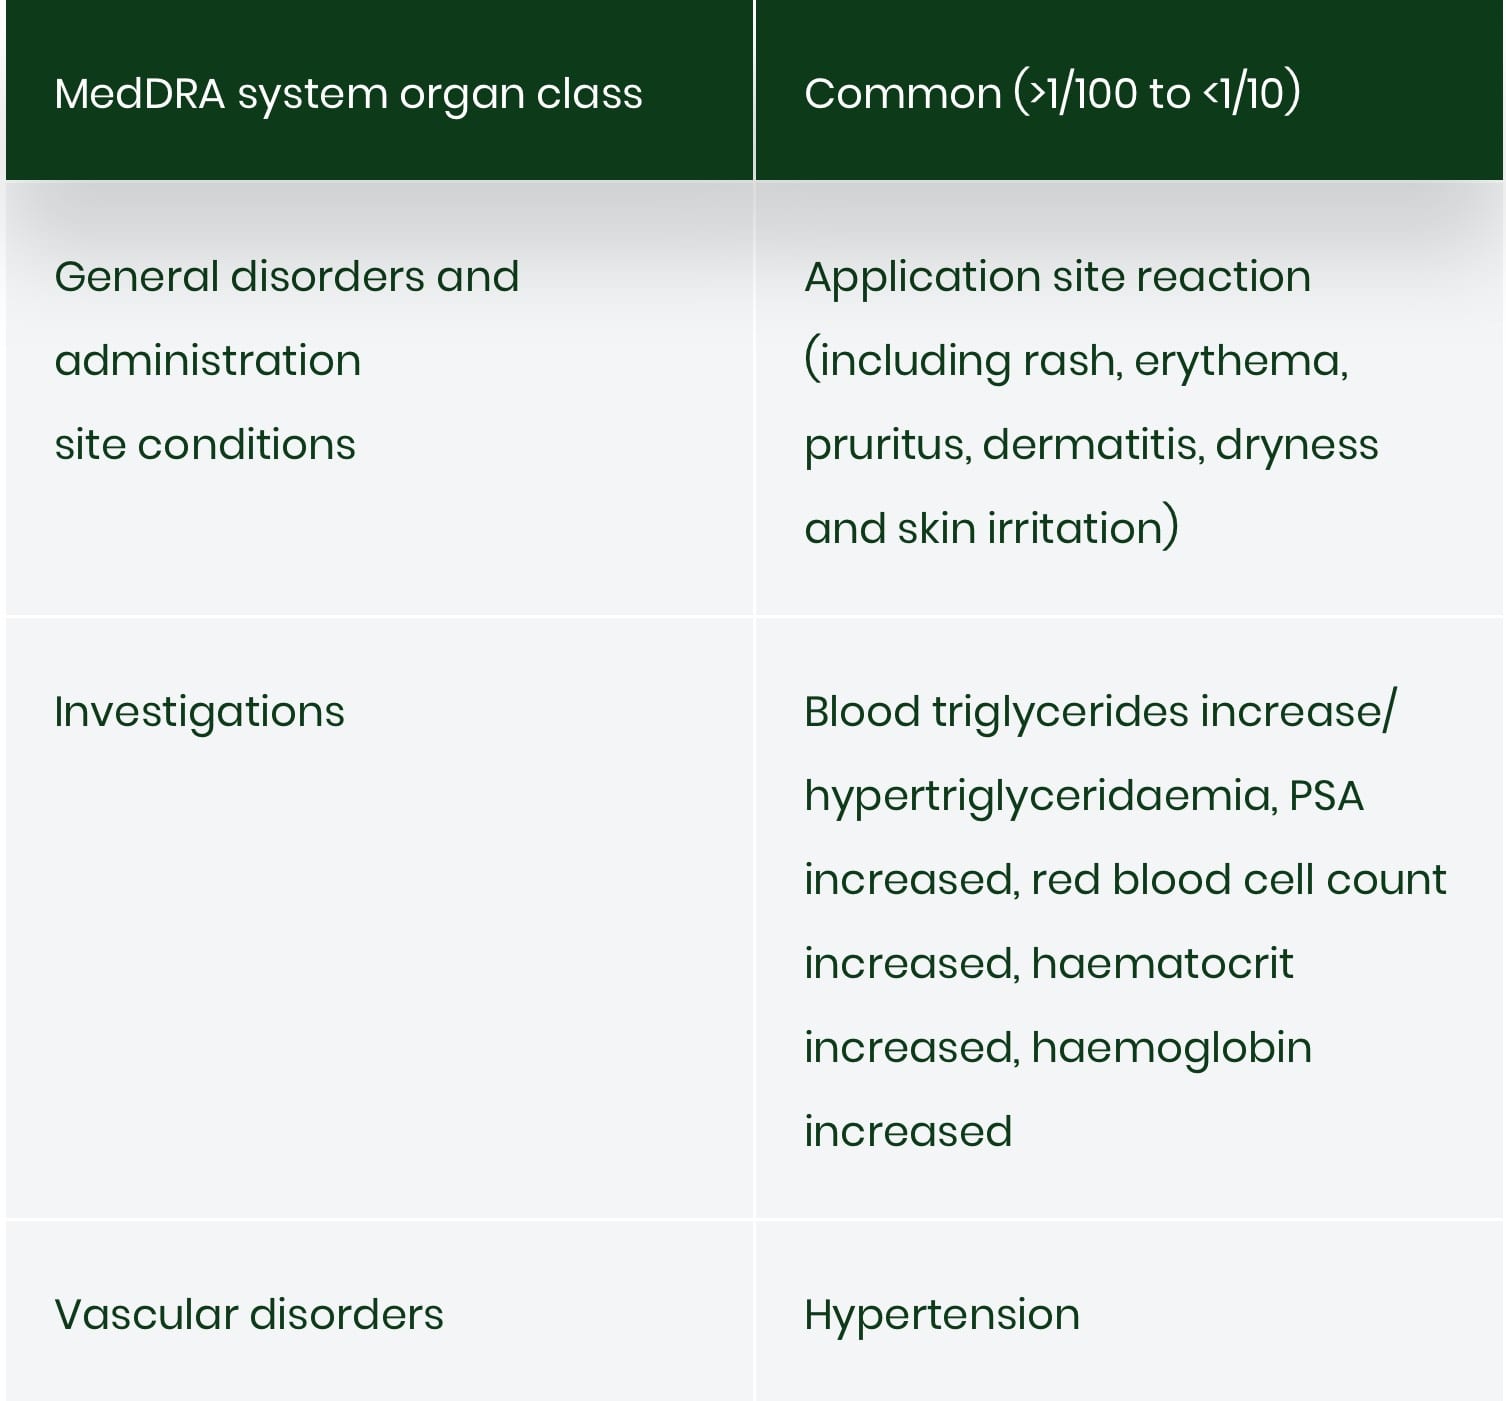Click the word 'administration' in first row
1506x1401 pixels.
(208, 360)
